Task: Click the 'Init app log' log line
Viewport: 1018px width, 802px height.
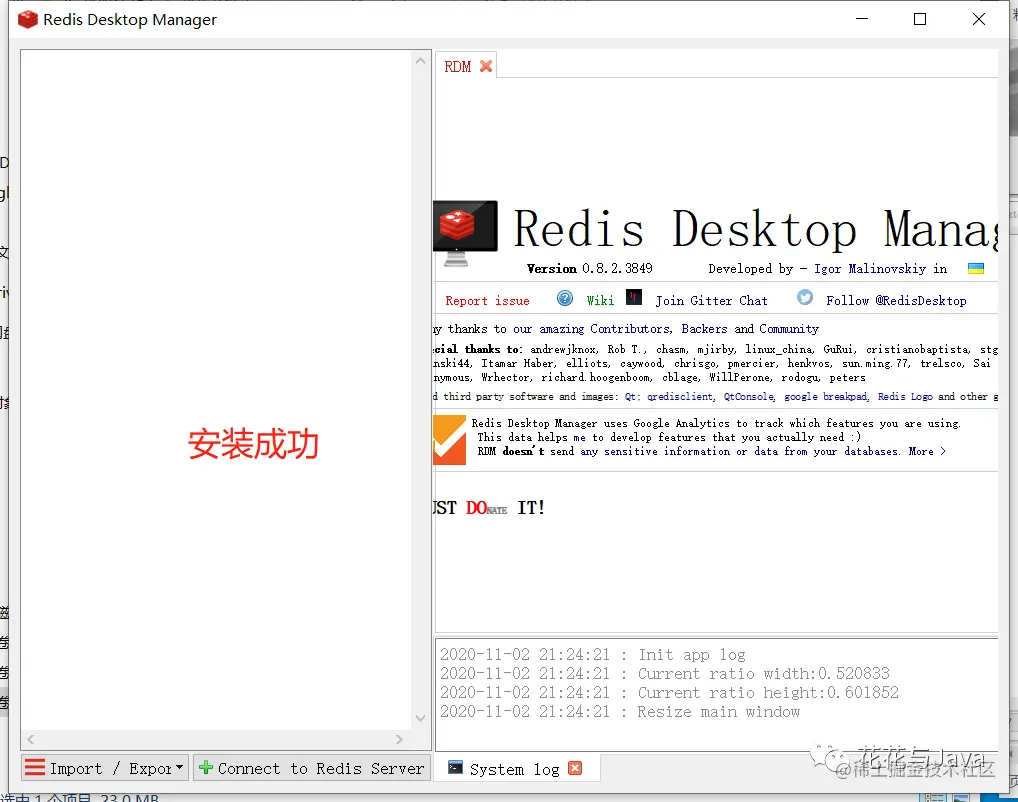Action: click(593, 655)
